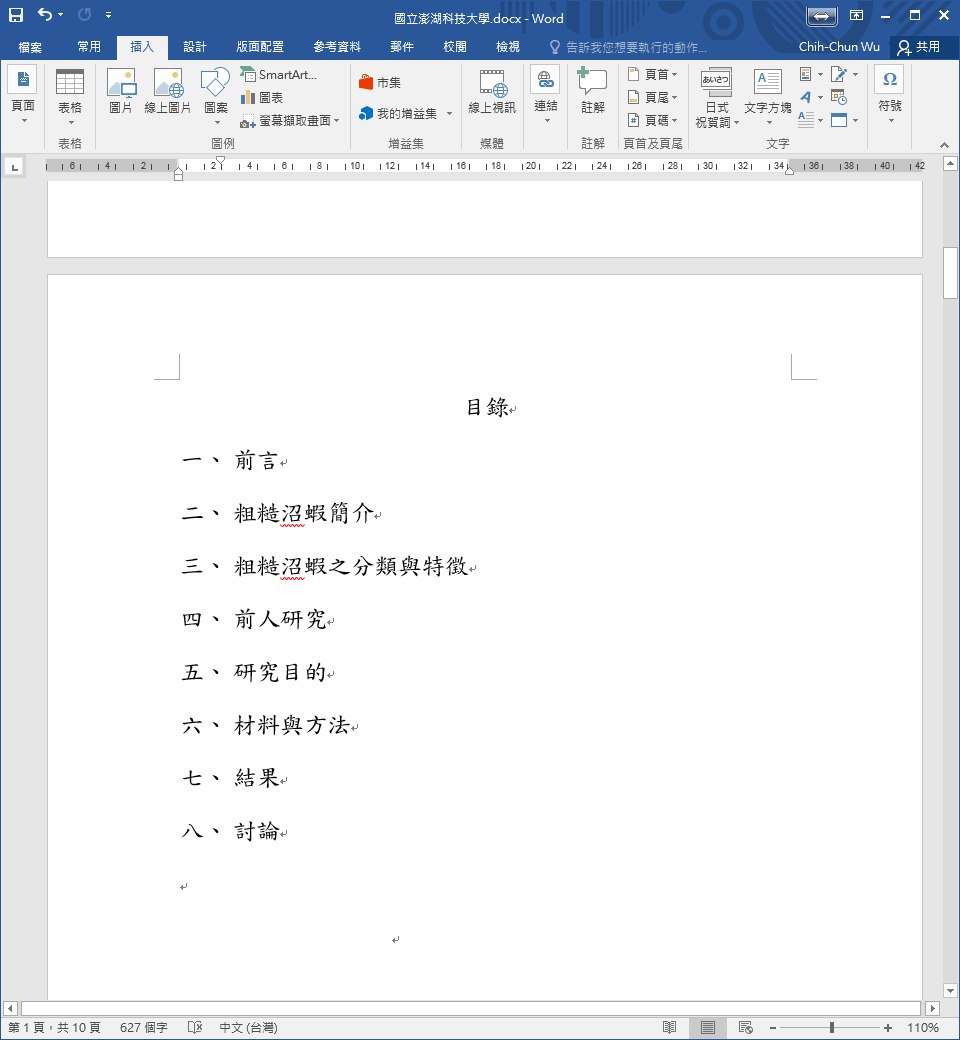Expand the Drop Cap dropdown arrow
Screen dimensions: 960x1040
click(821, 120)
